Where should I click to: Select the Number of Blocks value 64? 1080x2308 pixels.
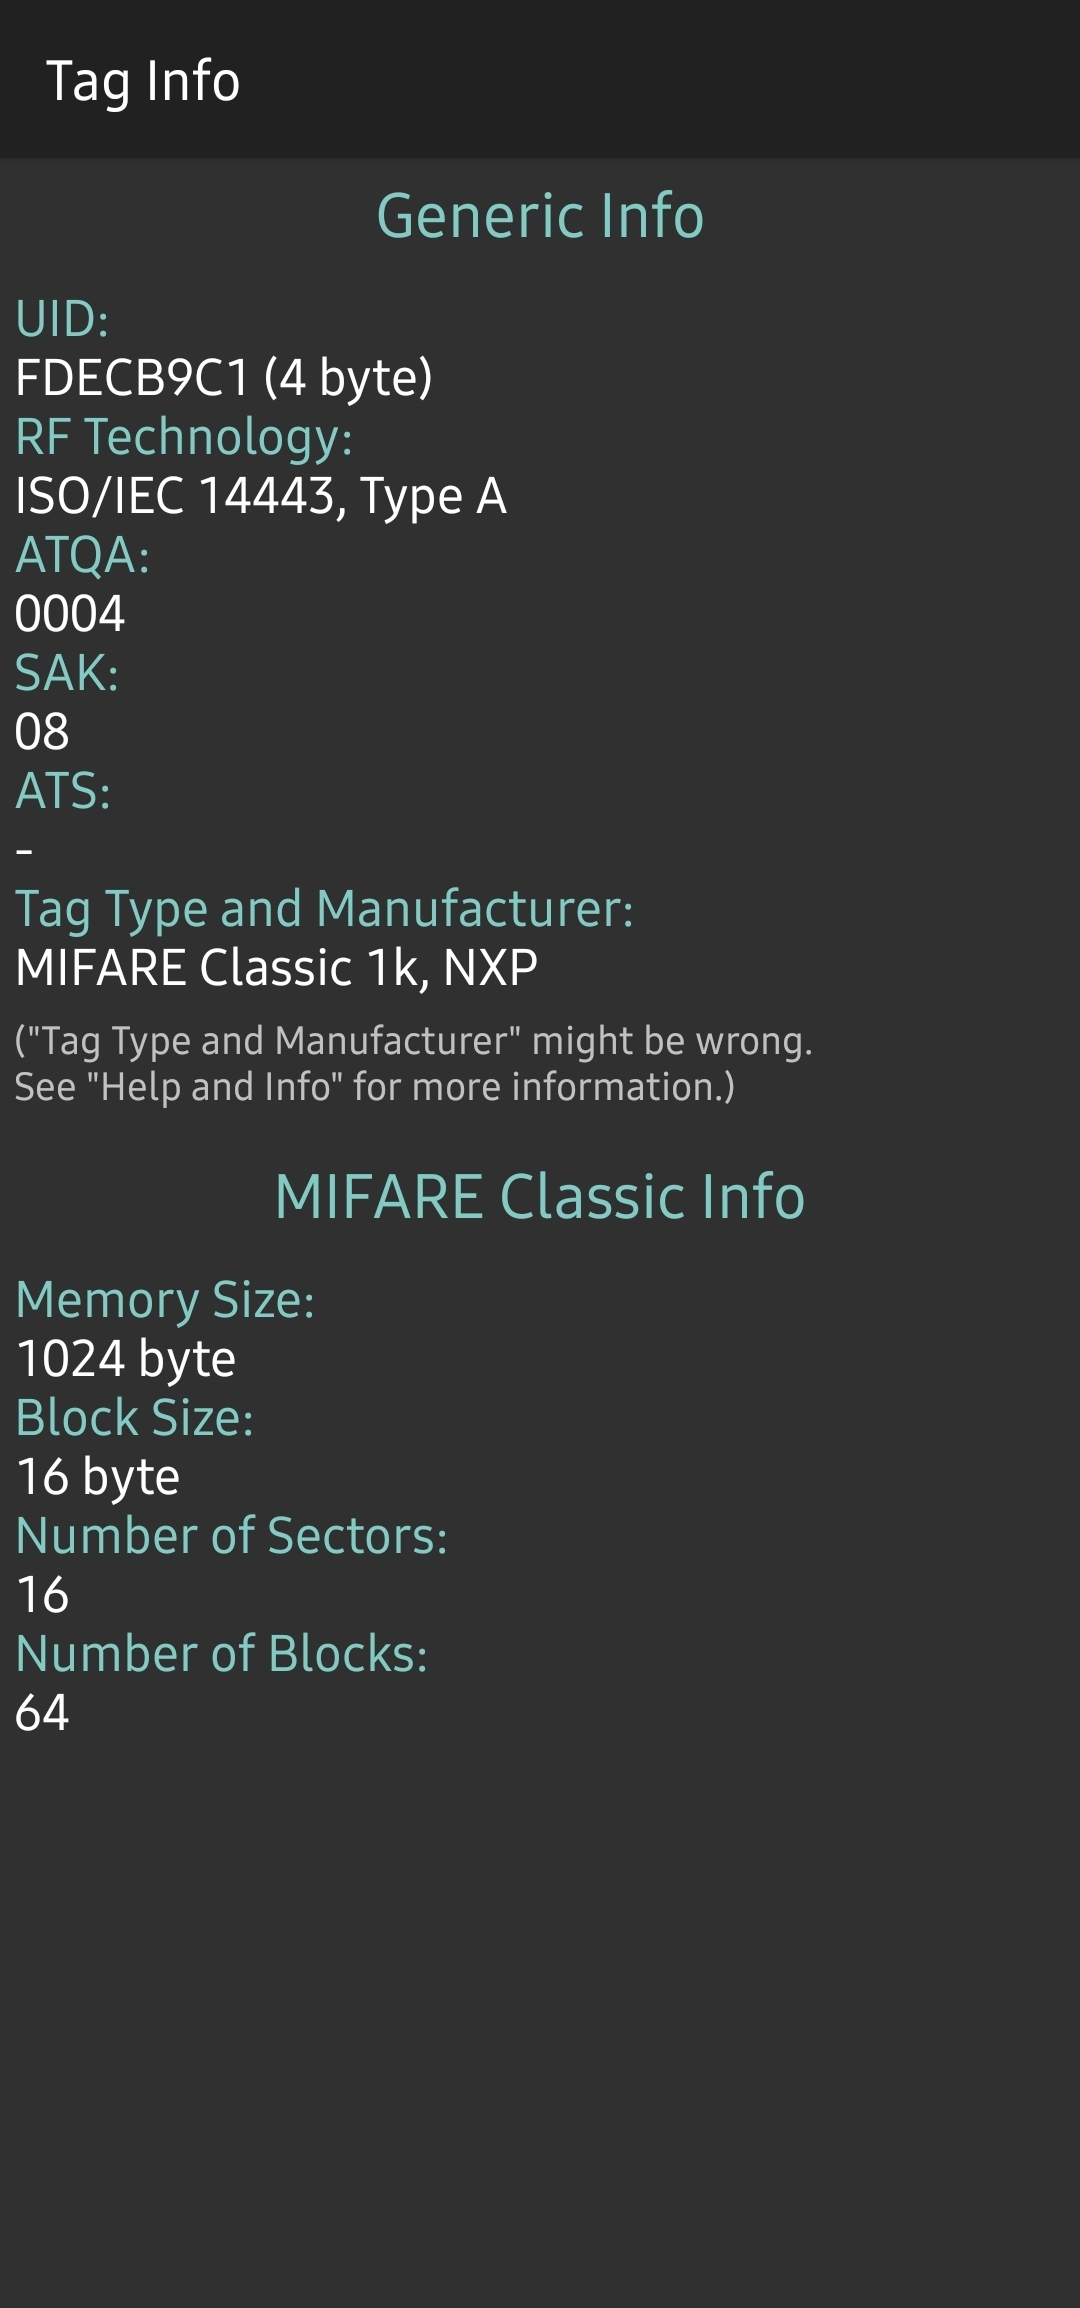42,1713
